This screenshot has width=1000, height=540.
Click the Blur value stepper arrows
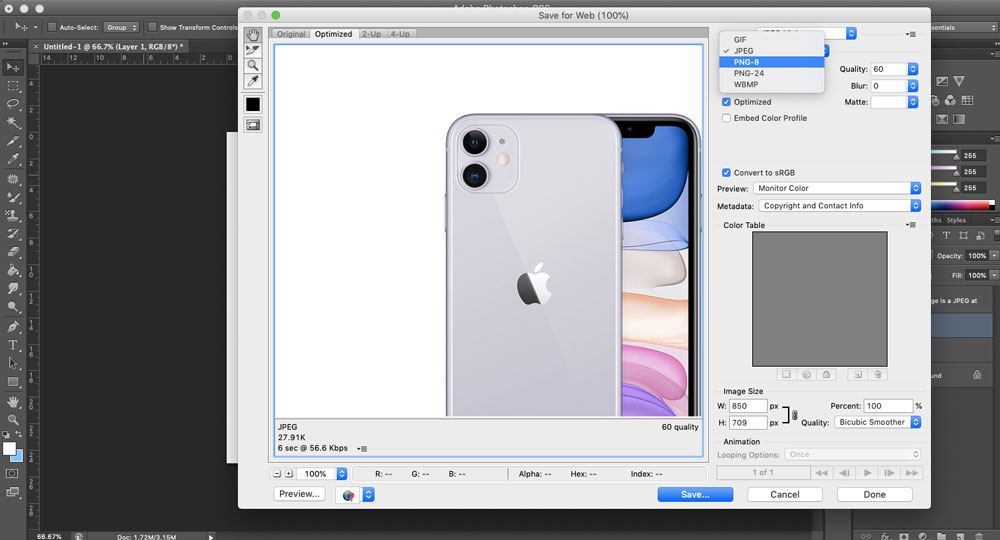coord(913,85)
